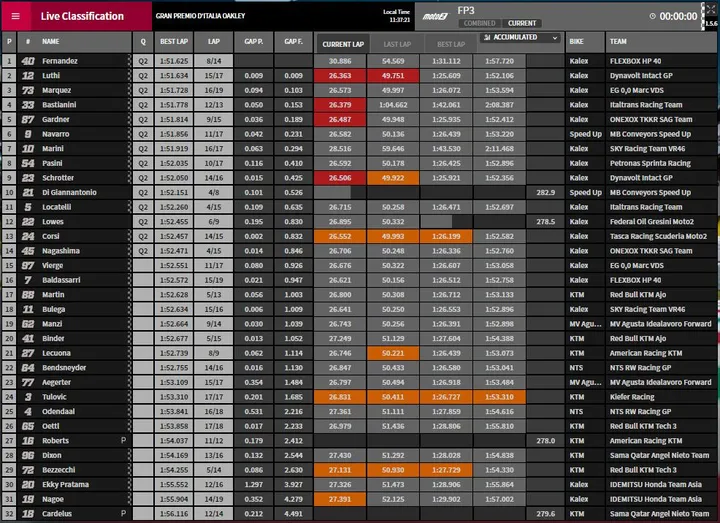Screen dimensions: 720x523
Task: Click Petronas Sprinta Racing team name
Action: [x=650, y=163]
